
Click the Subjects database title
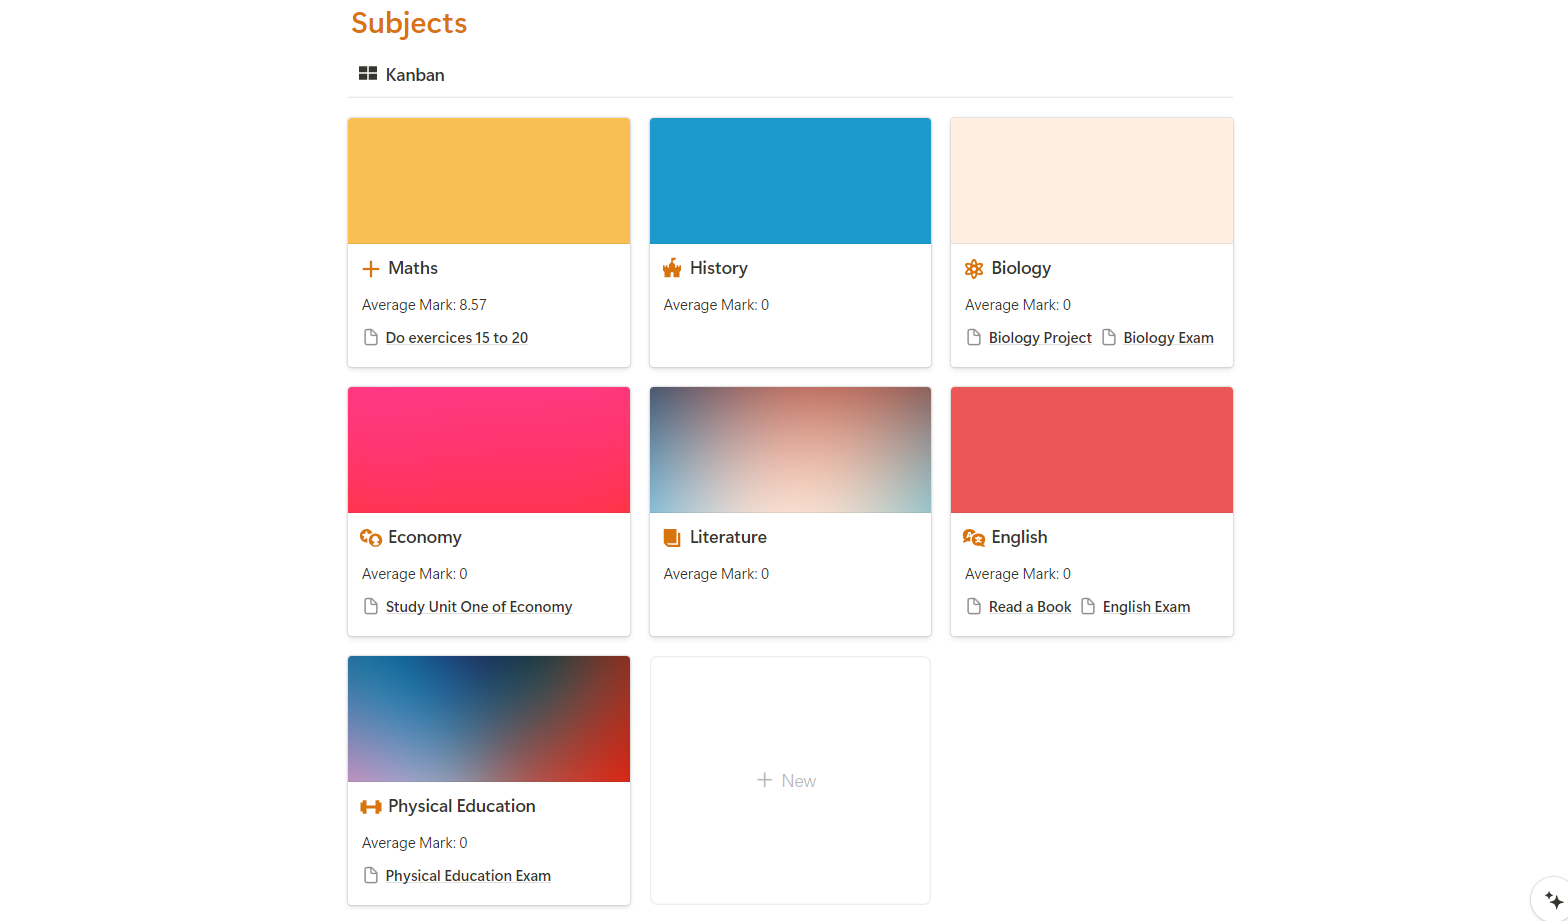pos(409,23)
